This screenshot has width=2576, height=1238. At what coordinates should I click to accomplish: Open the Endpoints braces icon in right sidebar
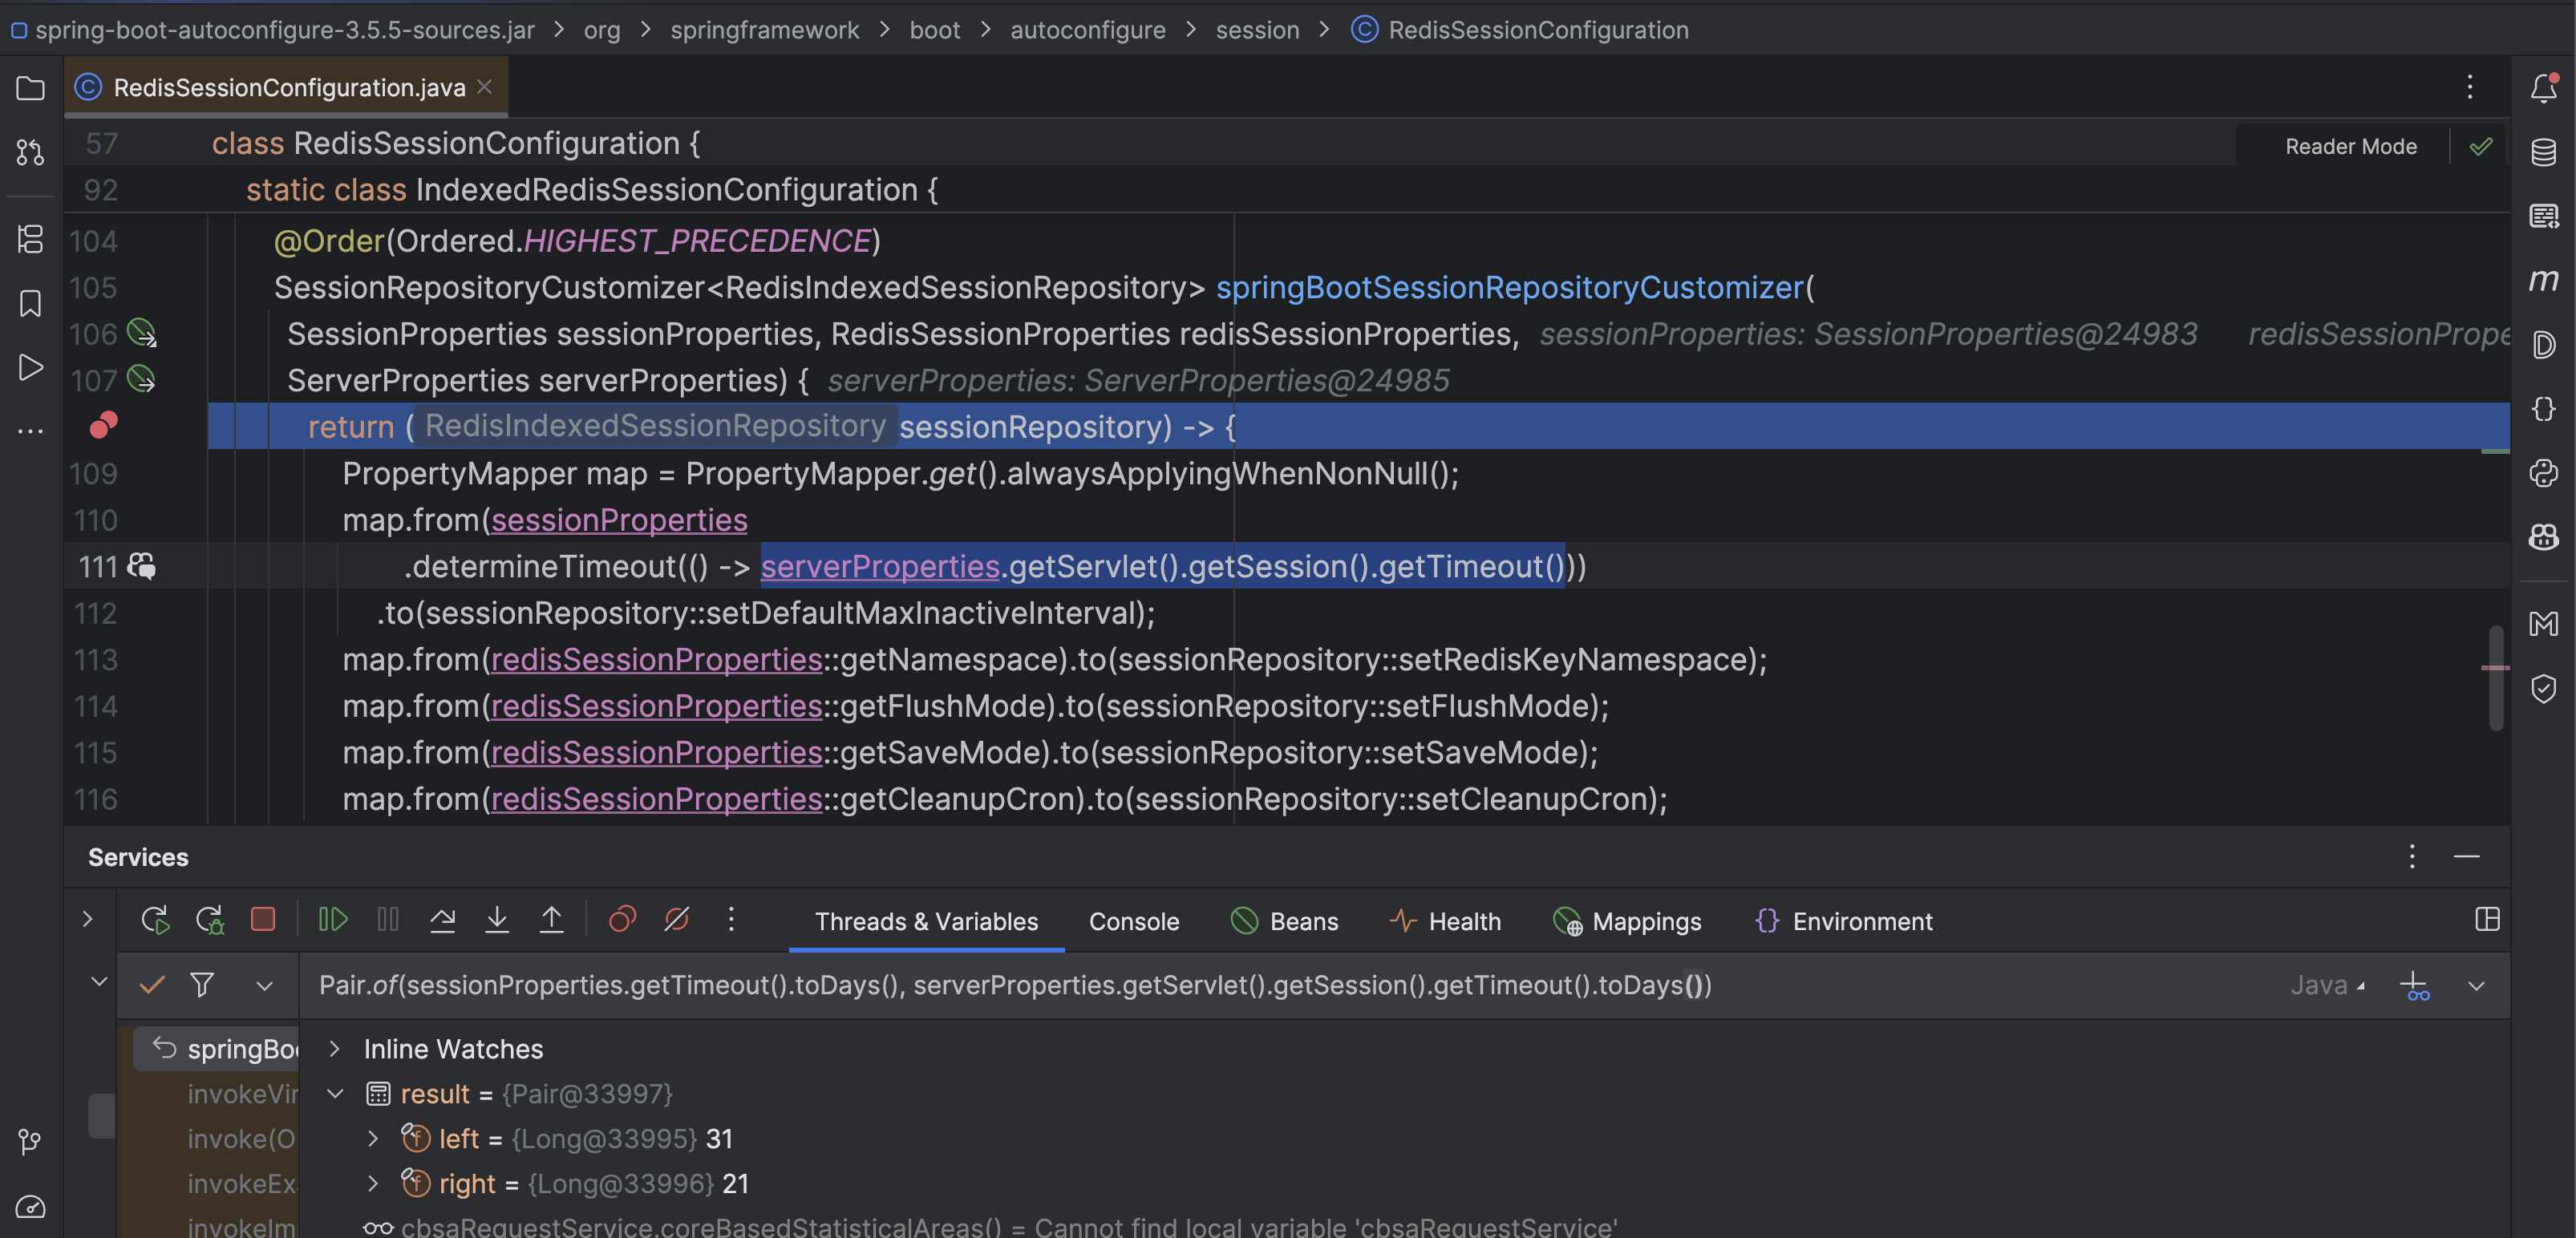pos(2543,408)
